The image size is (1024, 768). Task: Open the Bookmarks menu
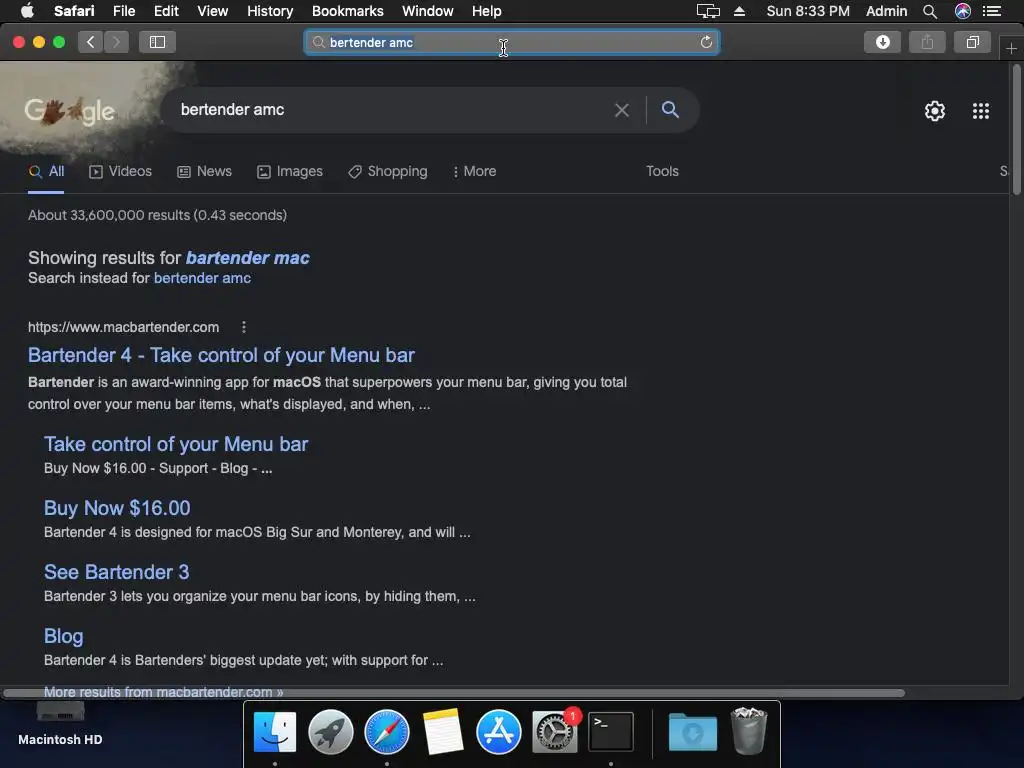point(347,11)
